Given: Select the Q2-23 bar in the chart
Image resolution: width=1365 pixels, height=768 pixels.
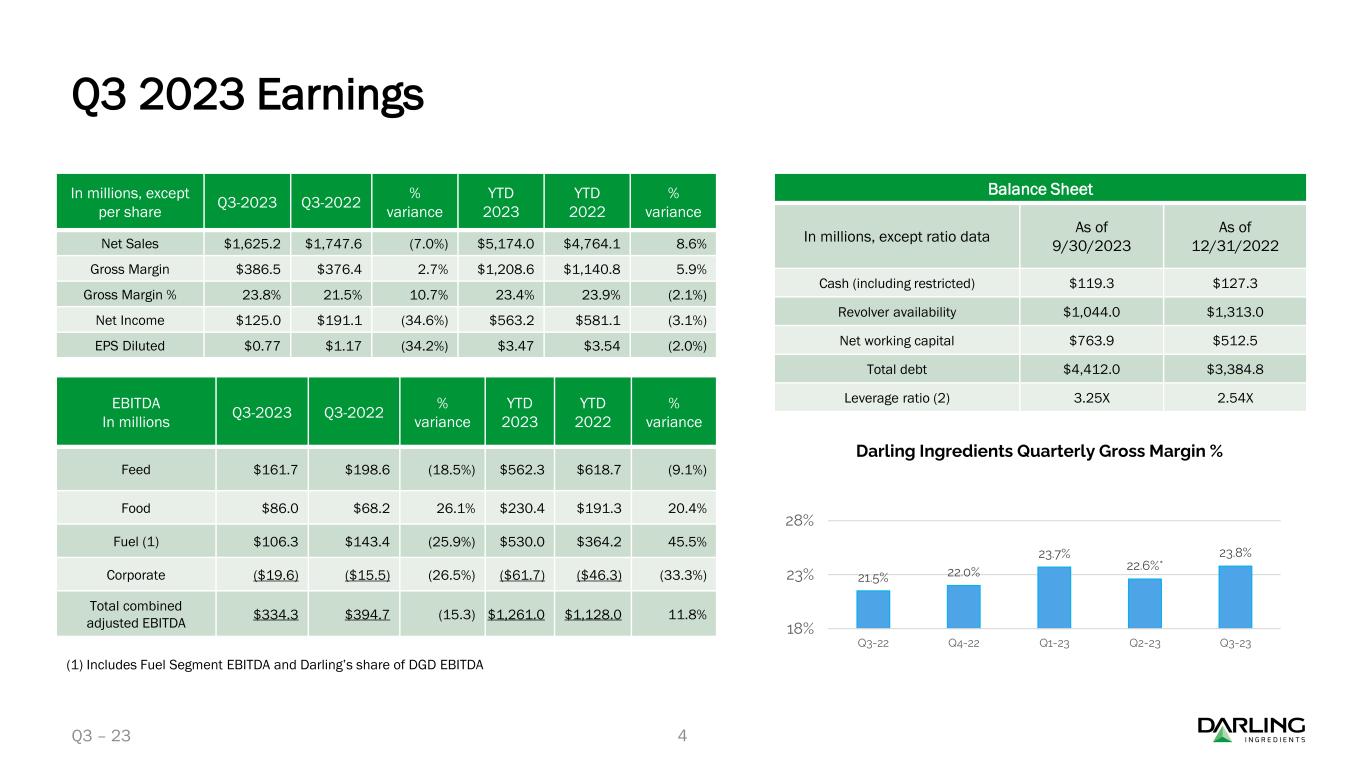Looking at the screenshot, I should (1145, 603).
